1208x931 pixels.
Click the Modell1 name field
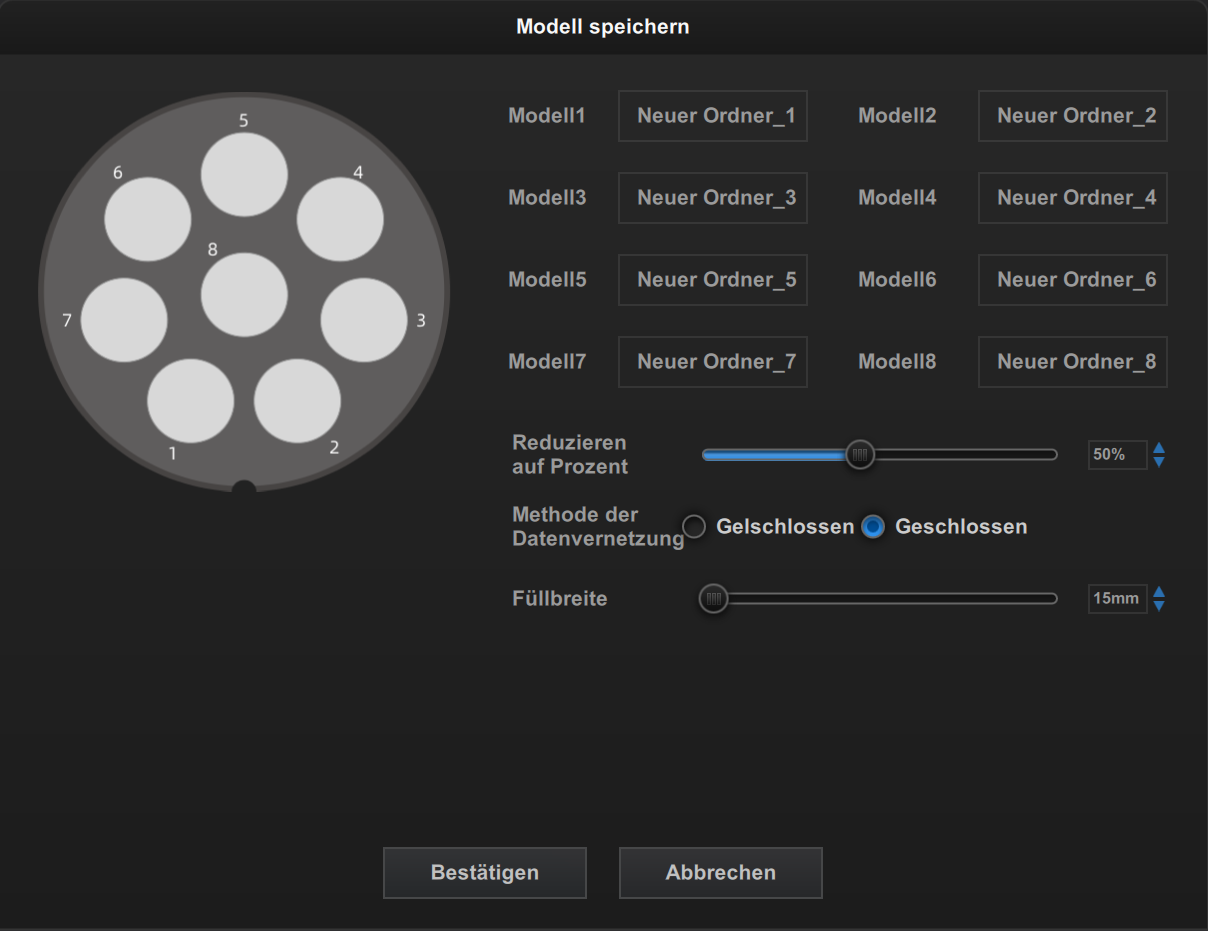(x=713, y=116)
